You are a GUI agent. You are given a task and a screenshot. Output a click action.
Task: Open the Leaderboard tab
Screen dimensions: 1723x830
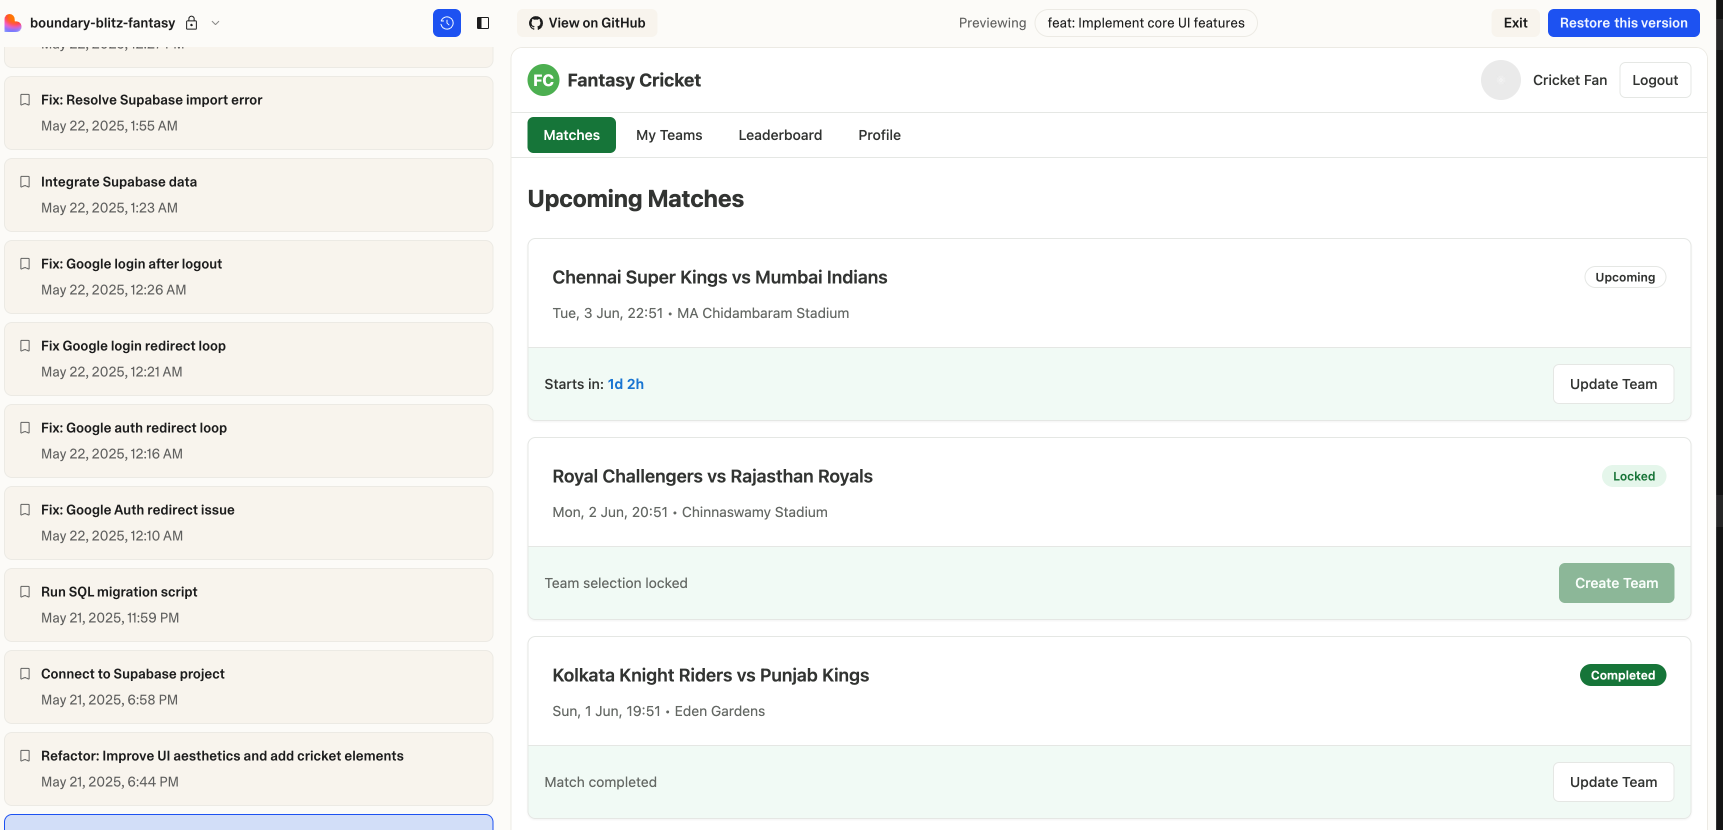pyautogui.click(x=780, y=135)
